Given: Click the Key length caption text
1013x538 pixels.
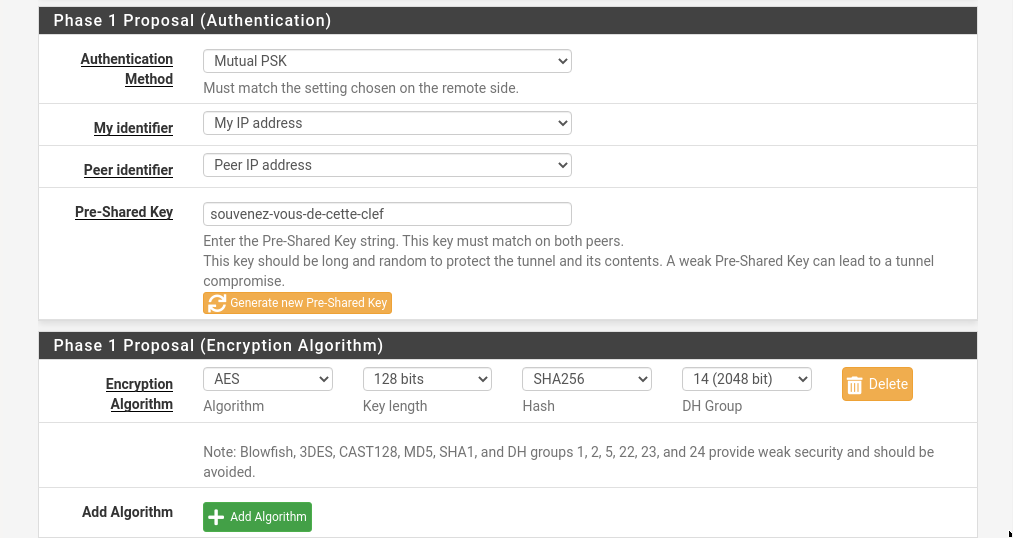Looking at the screenshot, I should (x=395, y=406).
